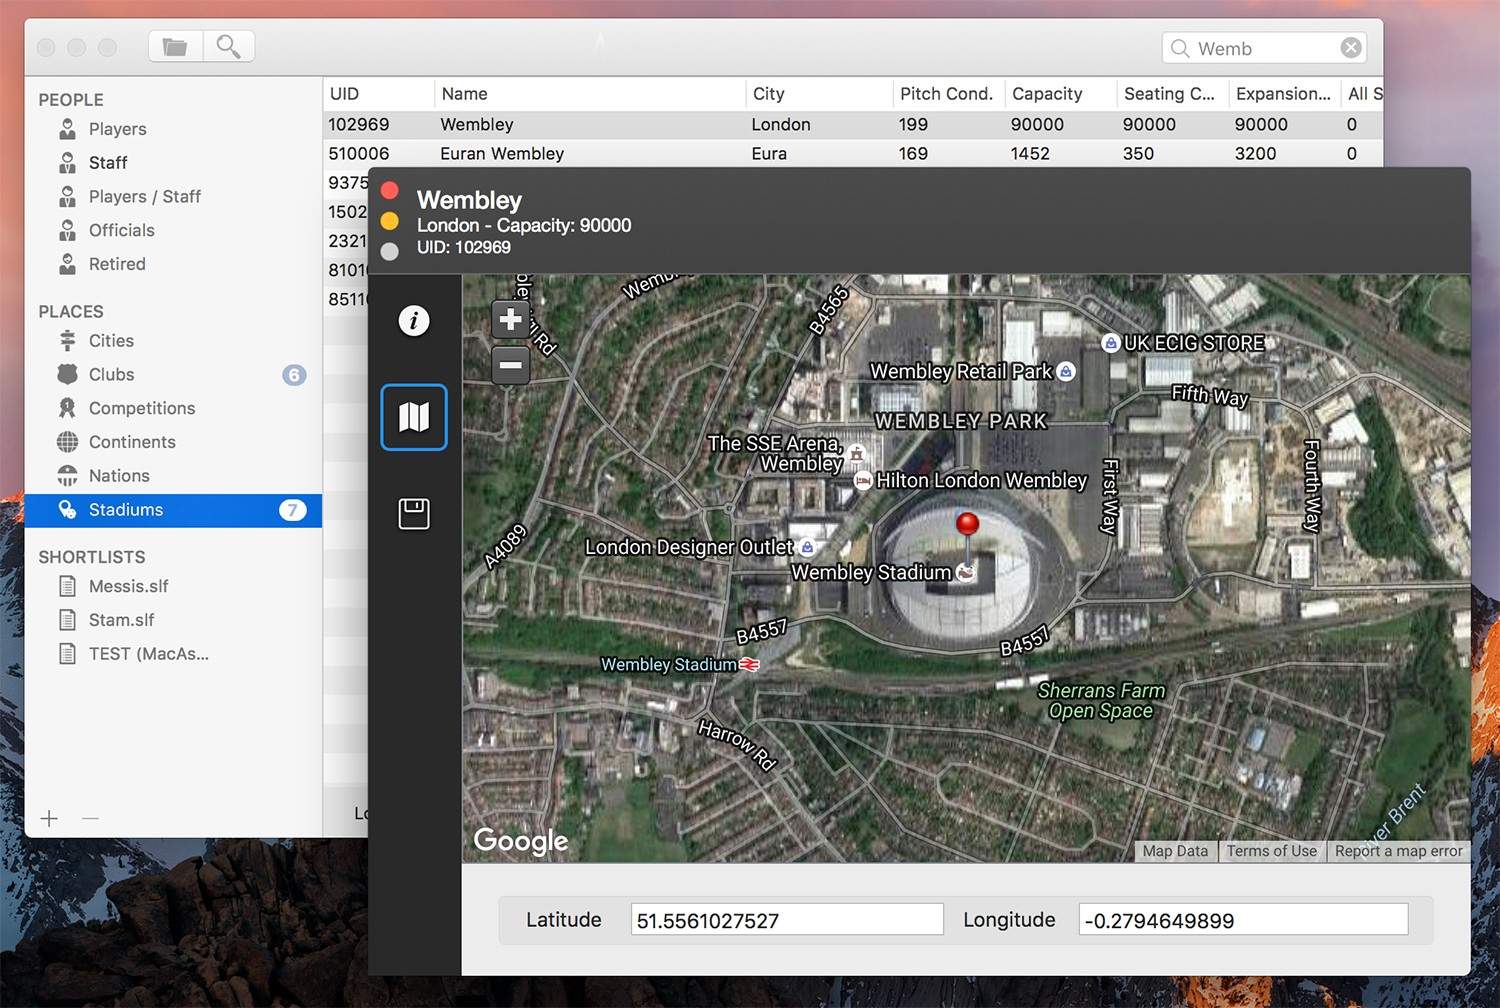
Task: Click the Clubs shield icon
Action: click(x=67, y=374)
